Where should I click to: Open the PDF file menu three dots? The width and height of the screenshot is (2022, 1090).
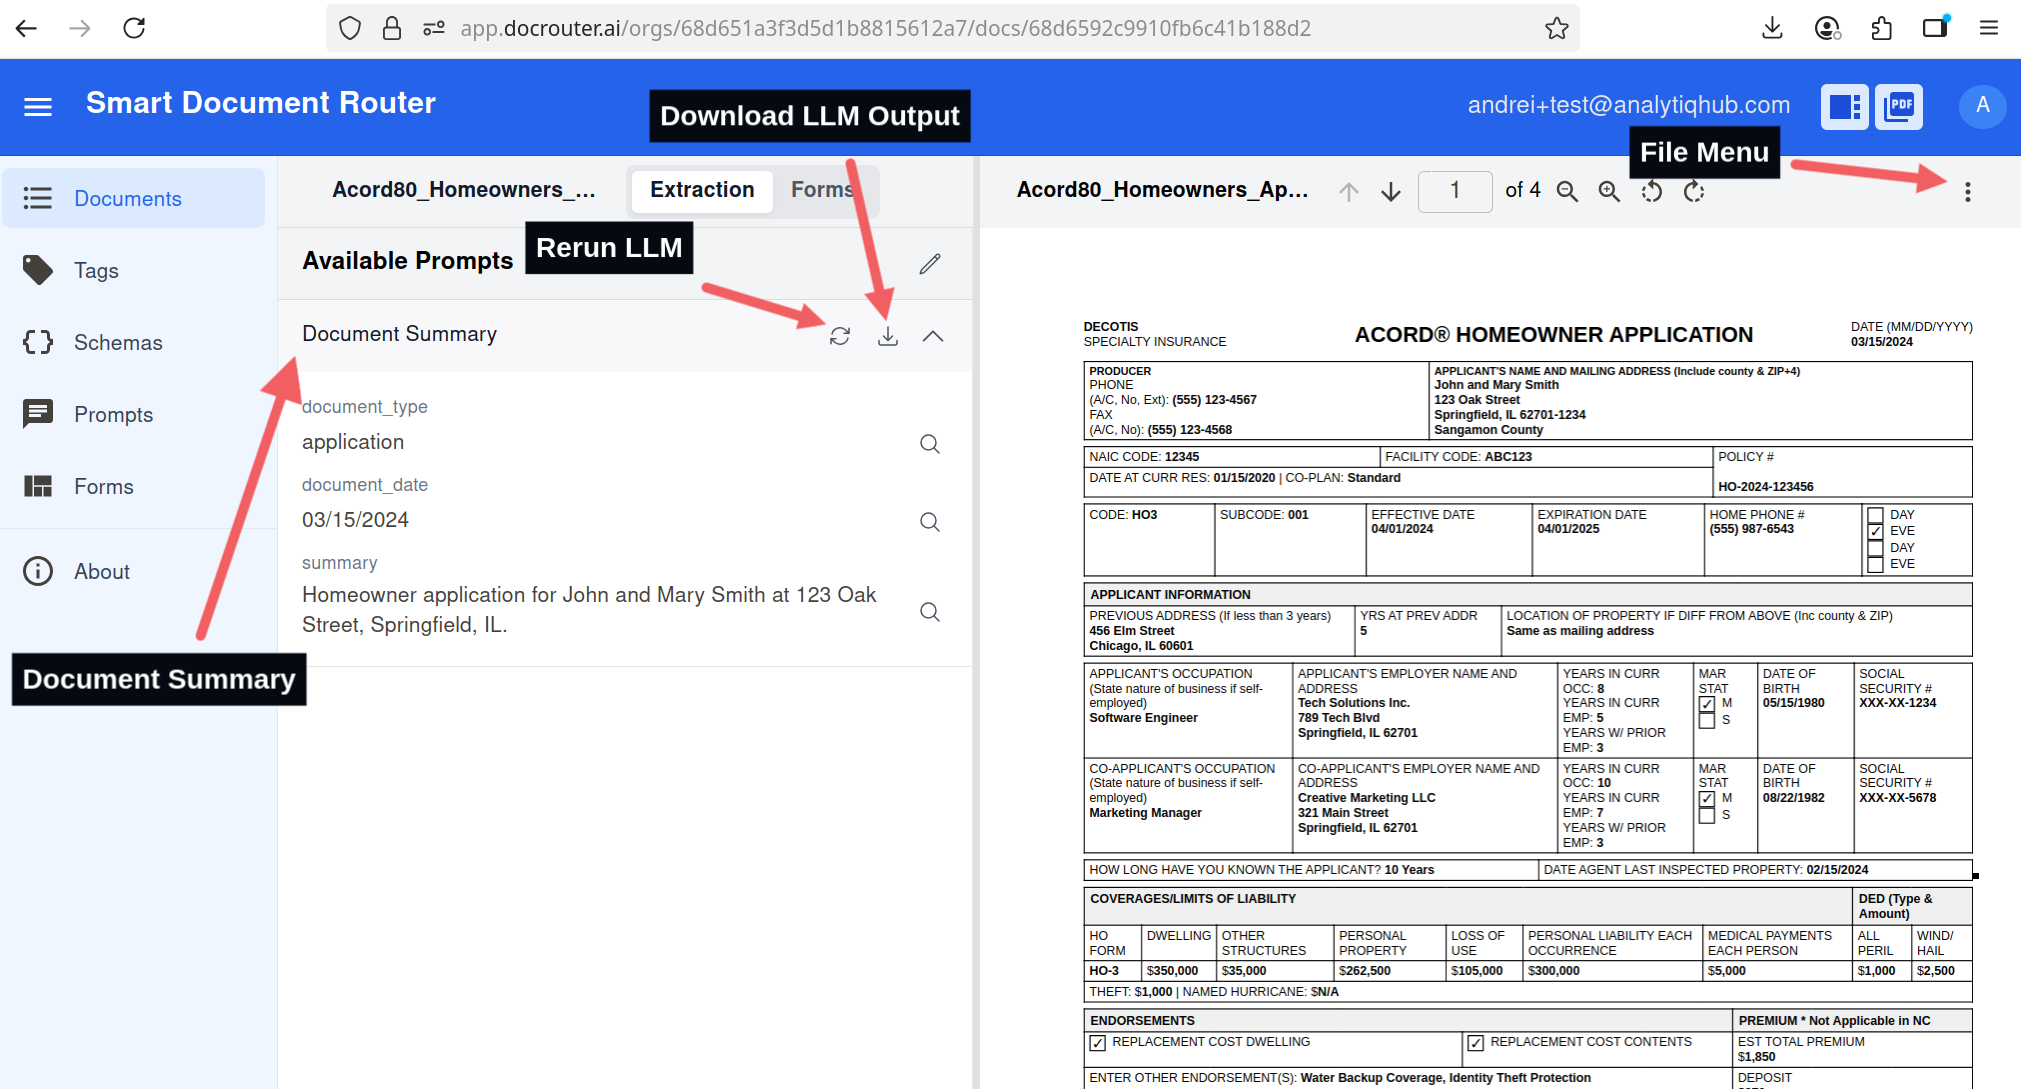click(x=1967, y=192)
